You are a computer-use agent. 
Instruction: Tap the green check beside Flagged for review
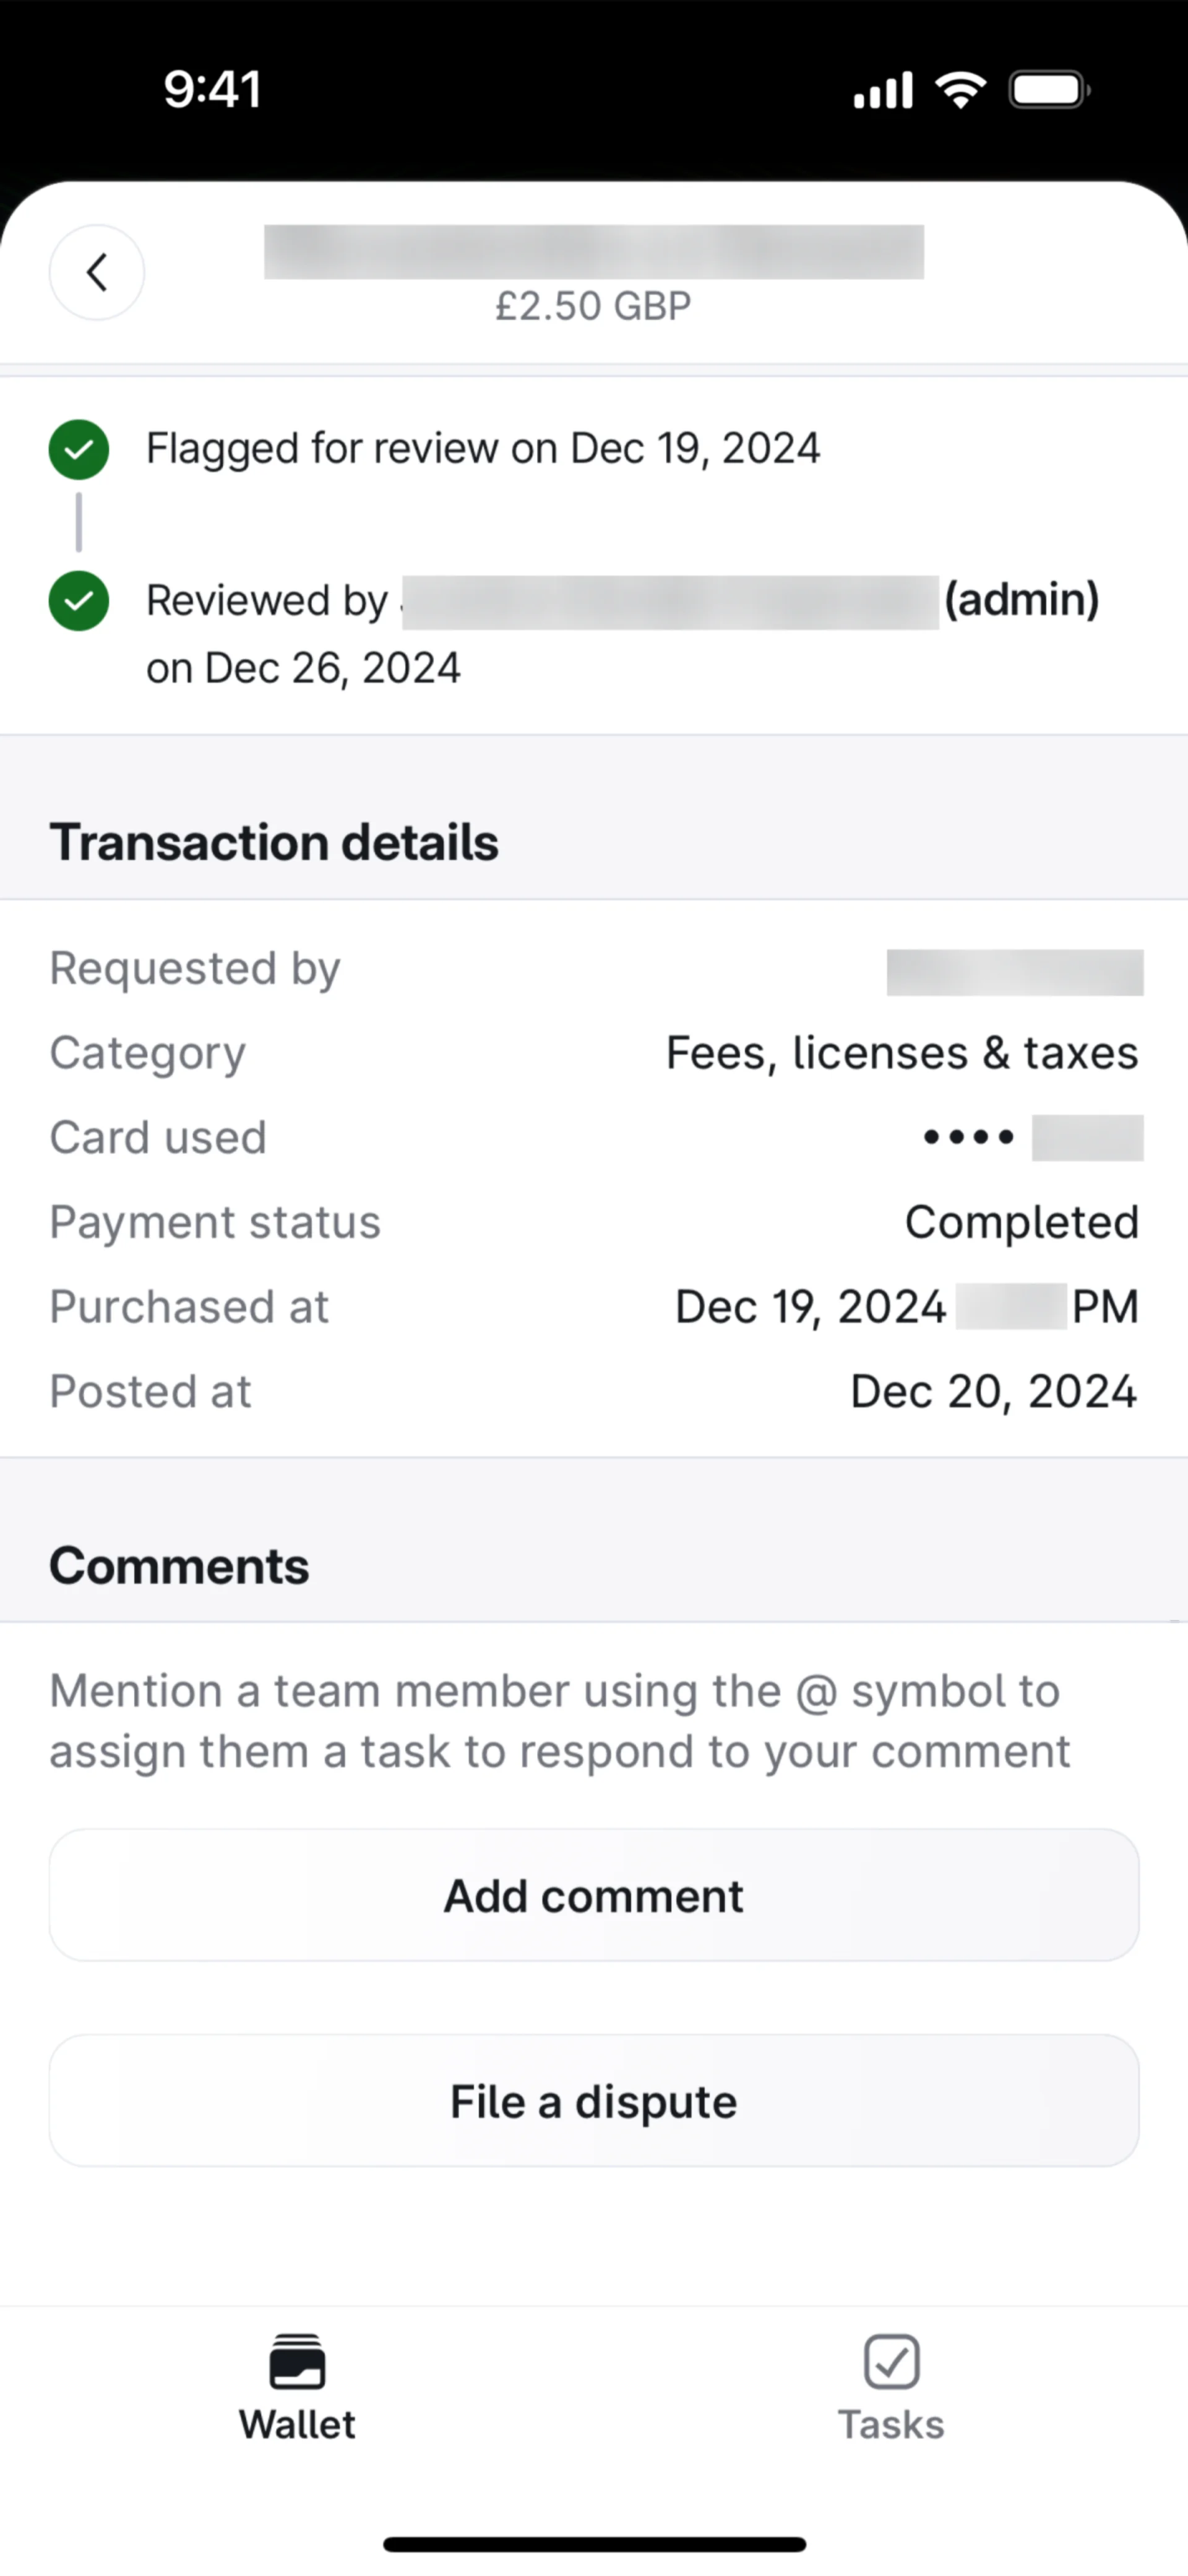[x=79, y=449]
